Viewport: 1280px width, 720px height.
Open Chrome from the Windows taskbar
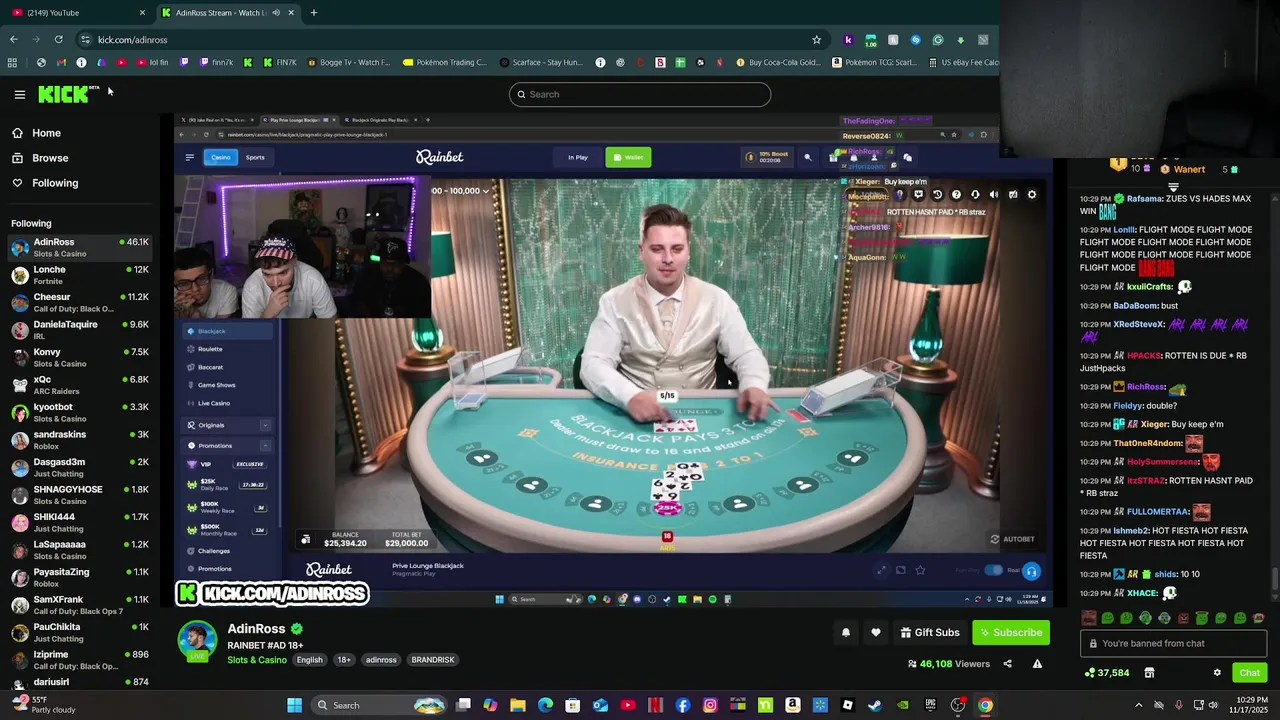985,705
